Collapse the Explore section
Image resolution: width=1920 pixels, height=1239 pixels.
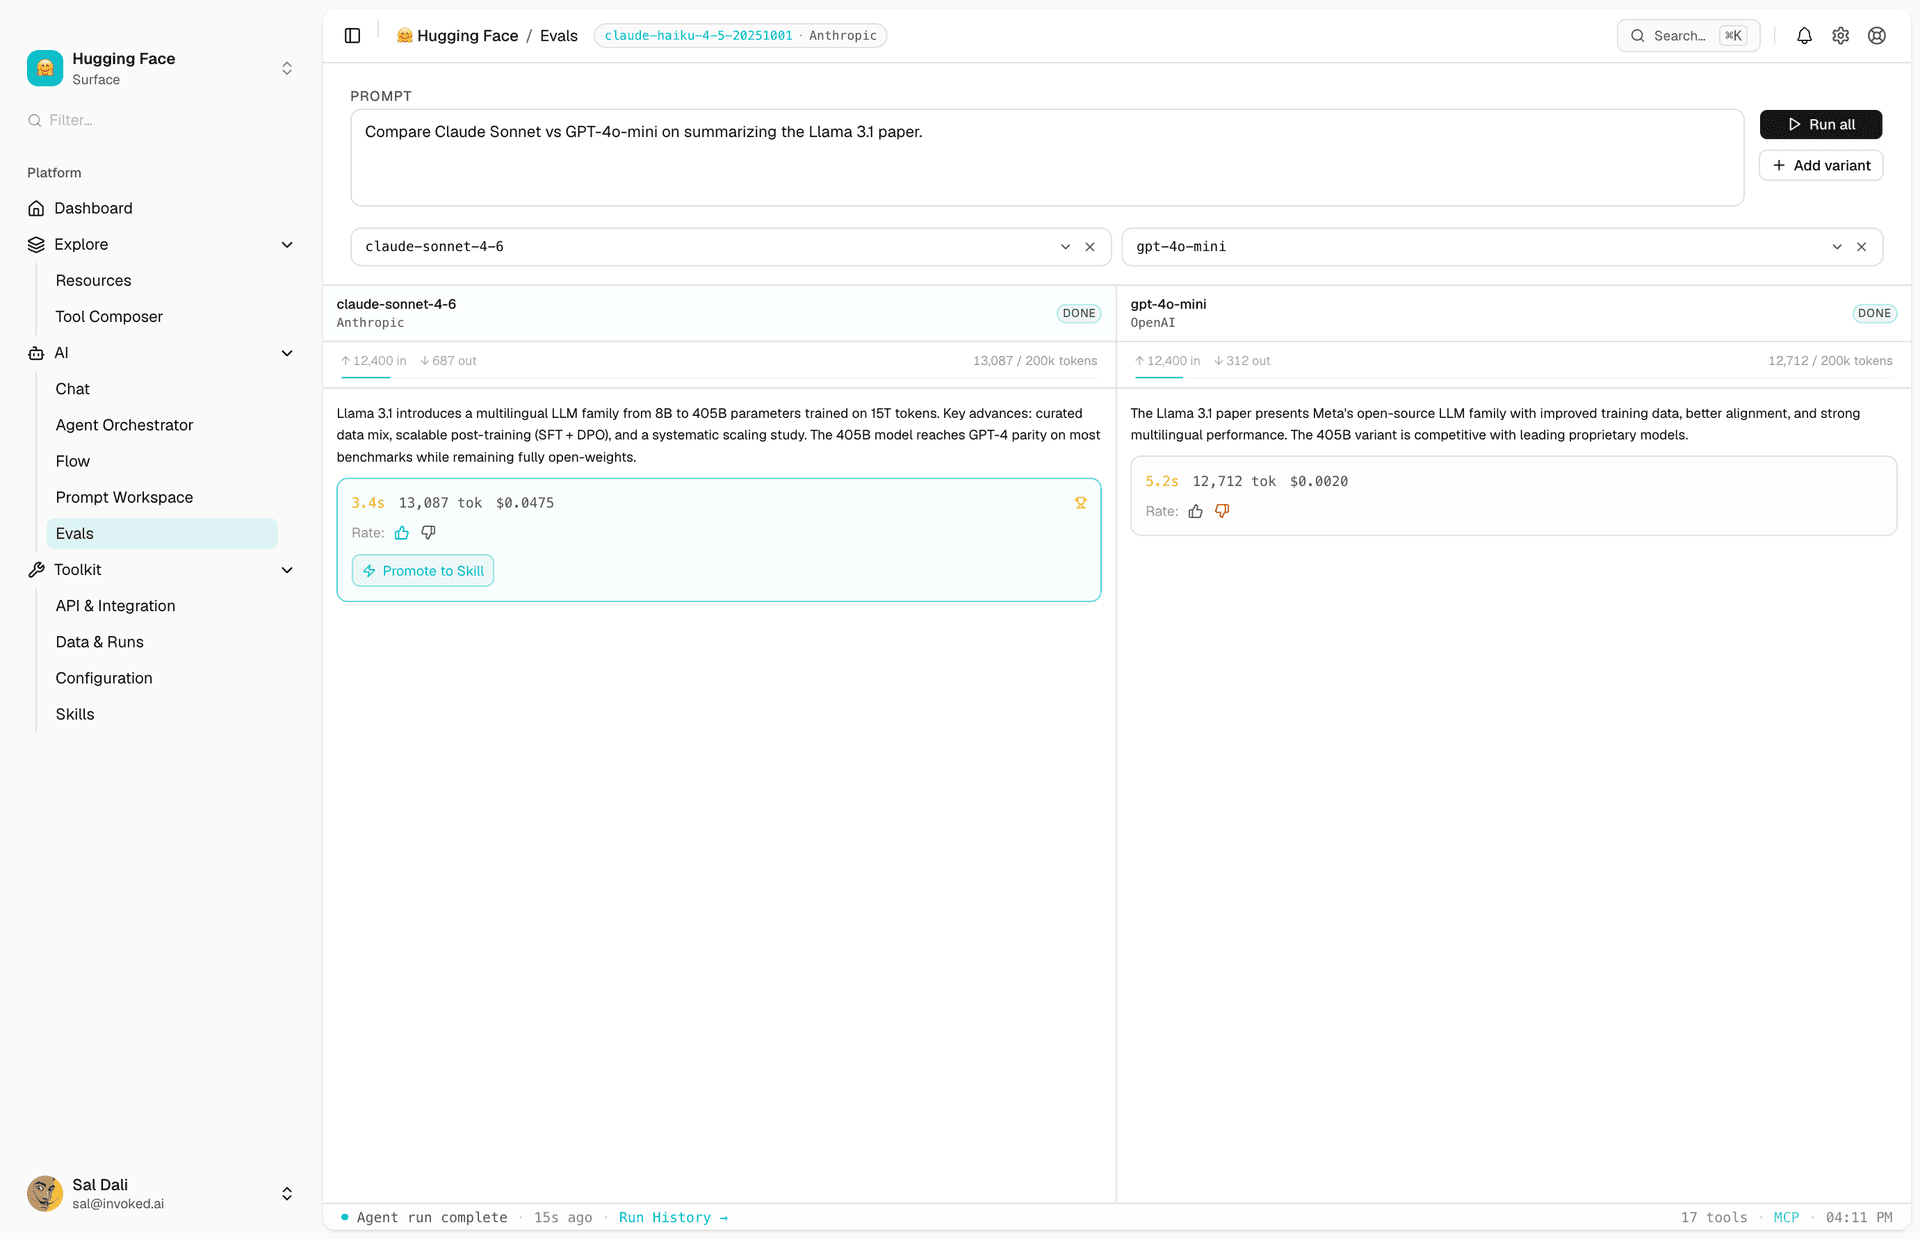287,245
